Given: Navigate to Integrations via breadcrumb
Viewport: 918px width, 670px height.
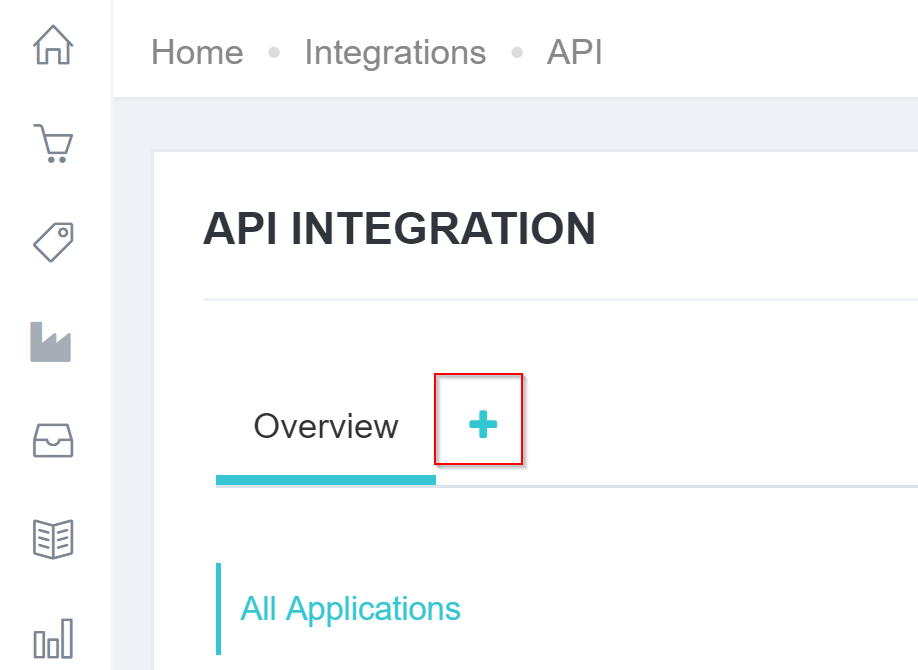Looking at the screenshot, I should pyautogui.click(x=395, y=52).
